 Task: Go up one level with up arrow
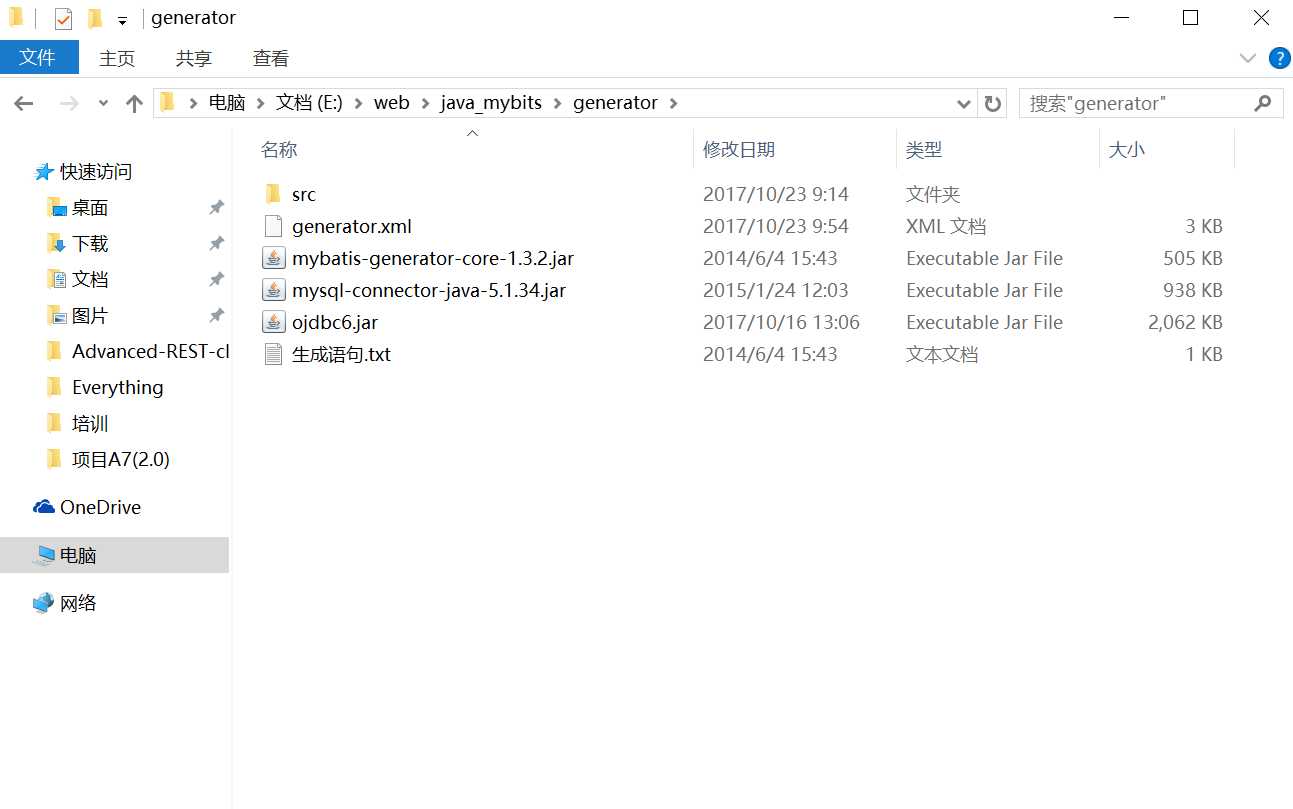coord(134,103)
